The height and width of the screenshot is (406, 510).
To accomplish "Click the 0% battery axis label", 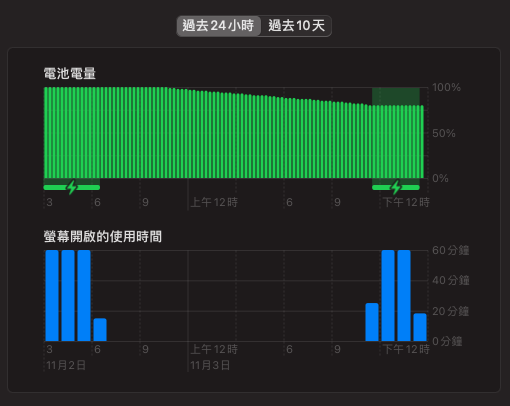I will tap(440, 178).
